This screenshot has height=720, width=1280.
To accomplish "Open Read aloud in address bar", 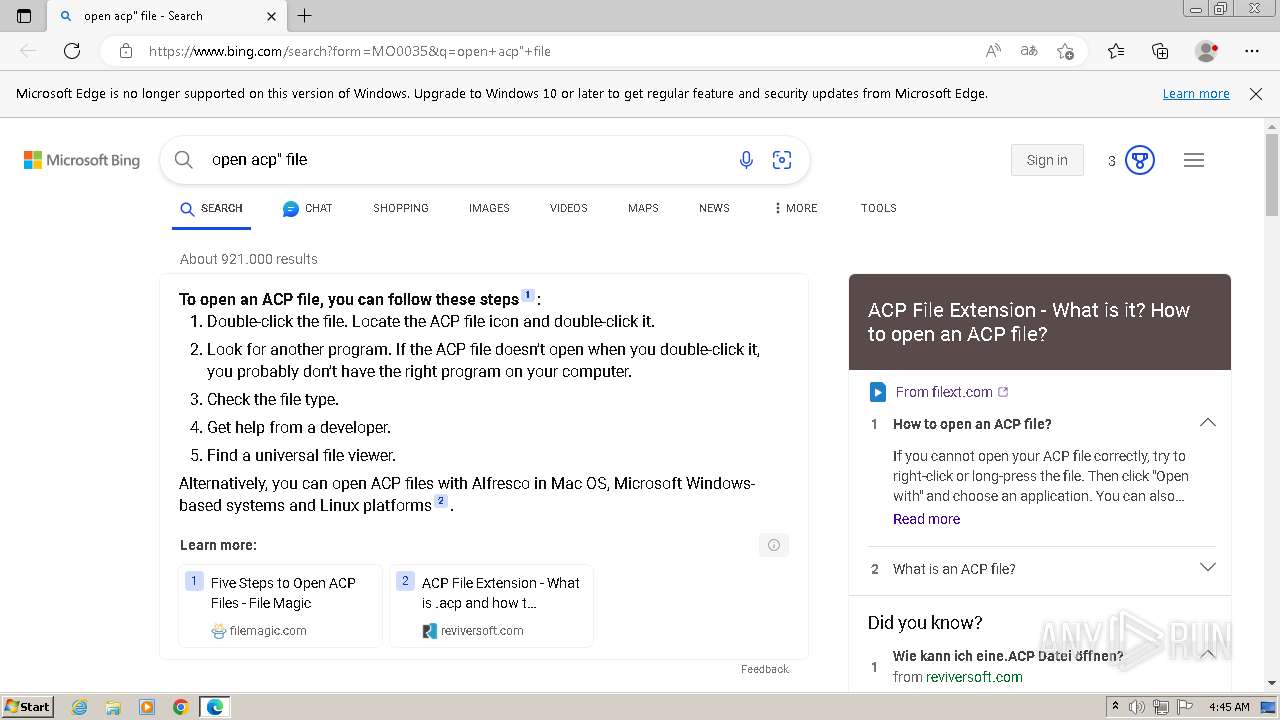I will click(x=993, y=51).
